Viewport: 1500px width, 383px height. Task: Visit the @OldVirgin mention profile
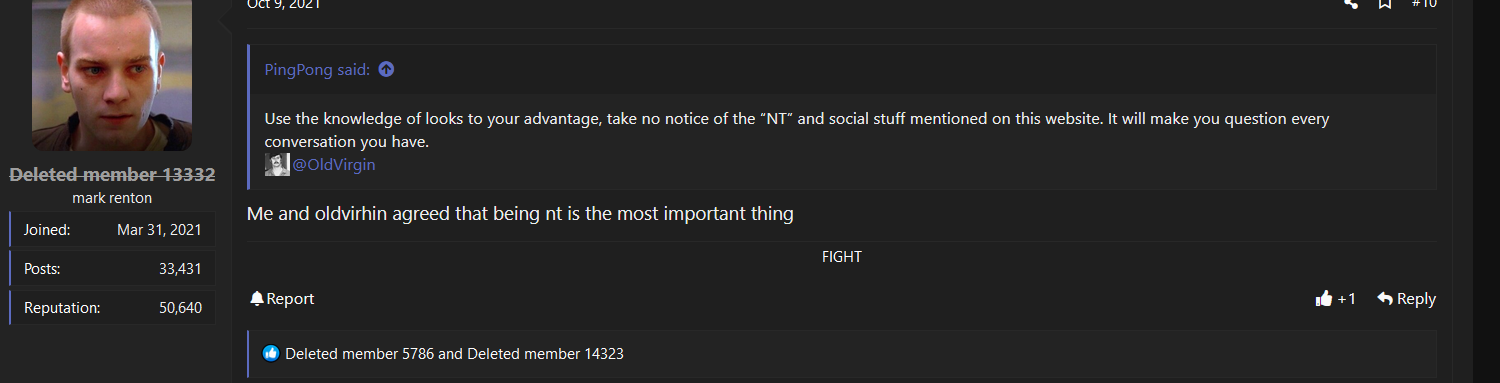coord(334,165)
